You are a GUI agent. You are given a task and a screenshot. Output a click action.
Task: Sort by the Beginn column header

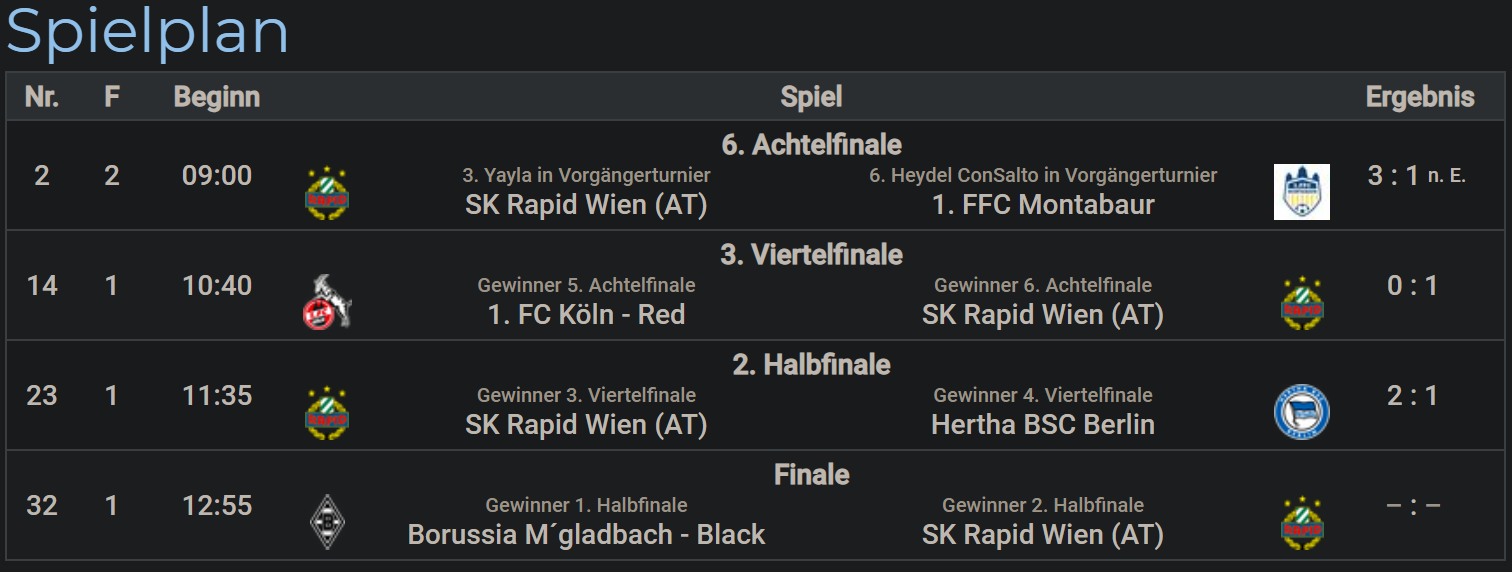click(x=217, y=97)
